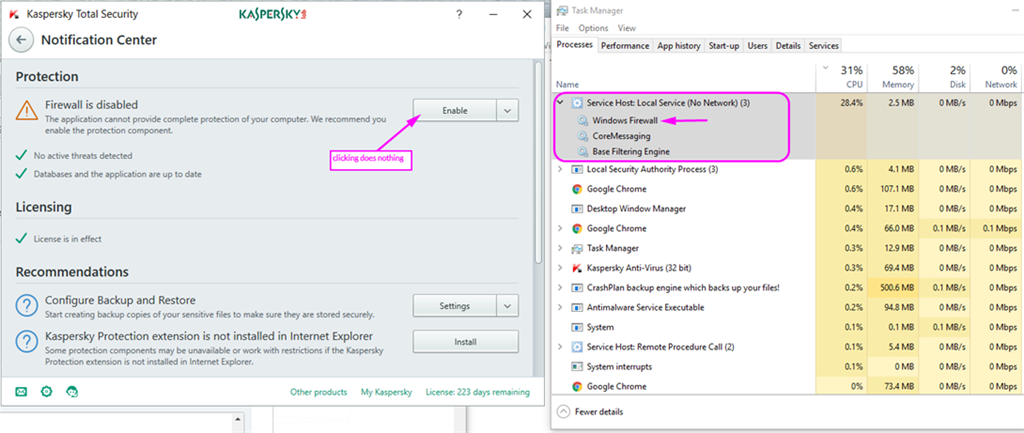Viewport: 1024px width, 433px height.
Task: Open the dropdown arrow next to Settings
Action: 507,306
